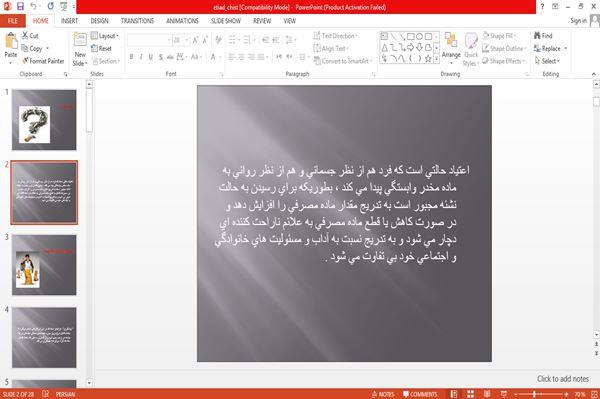Toggle text Shadow formatting

click(161, 57)
